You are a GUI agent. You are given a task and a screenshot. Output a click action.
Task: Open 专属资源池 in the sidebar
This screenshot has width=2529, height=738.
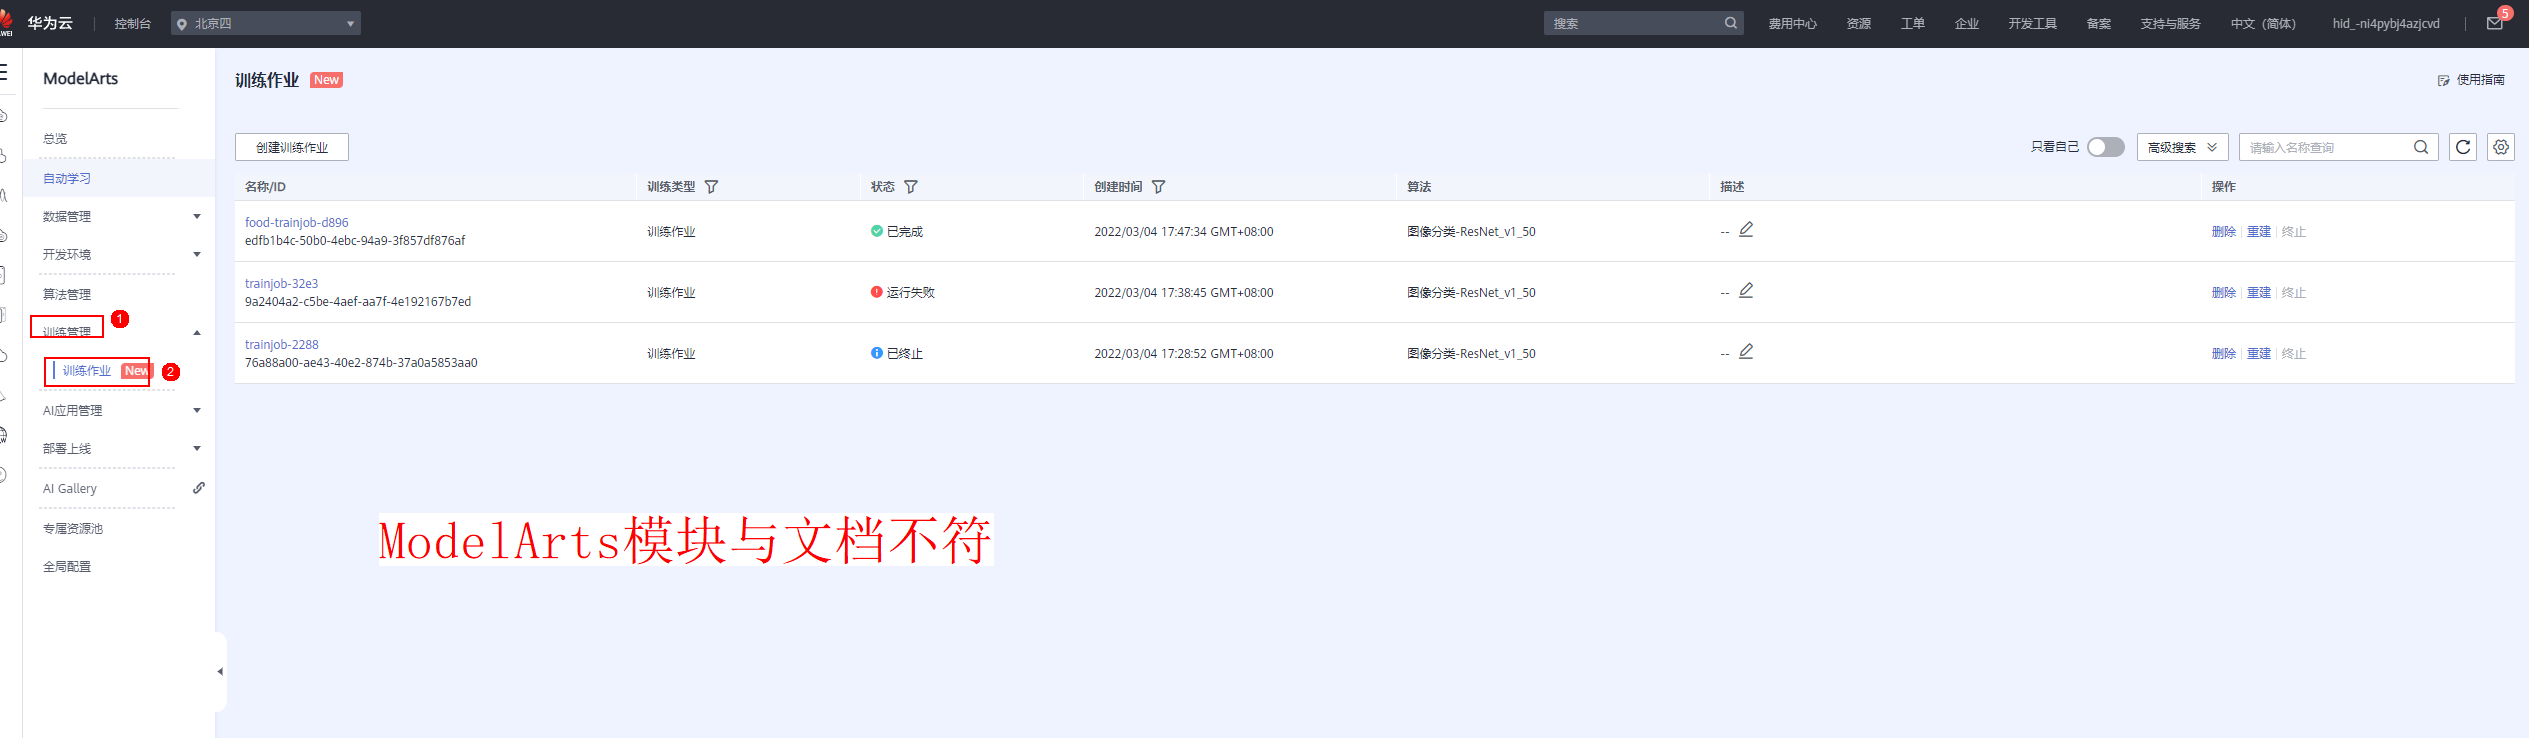(x=73, y=529)
